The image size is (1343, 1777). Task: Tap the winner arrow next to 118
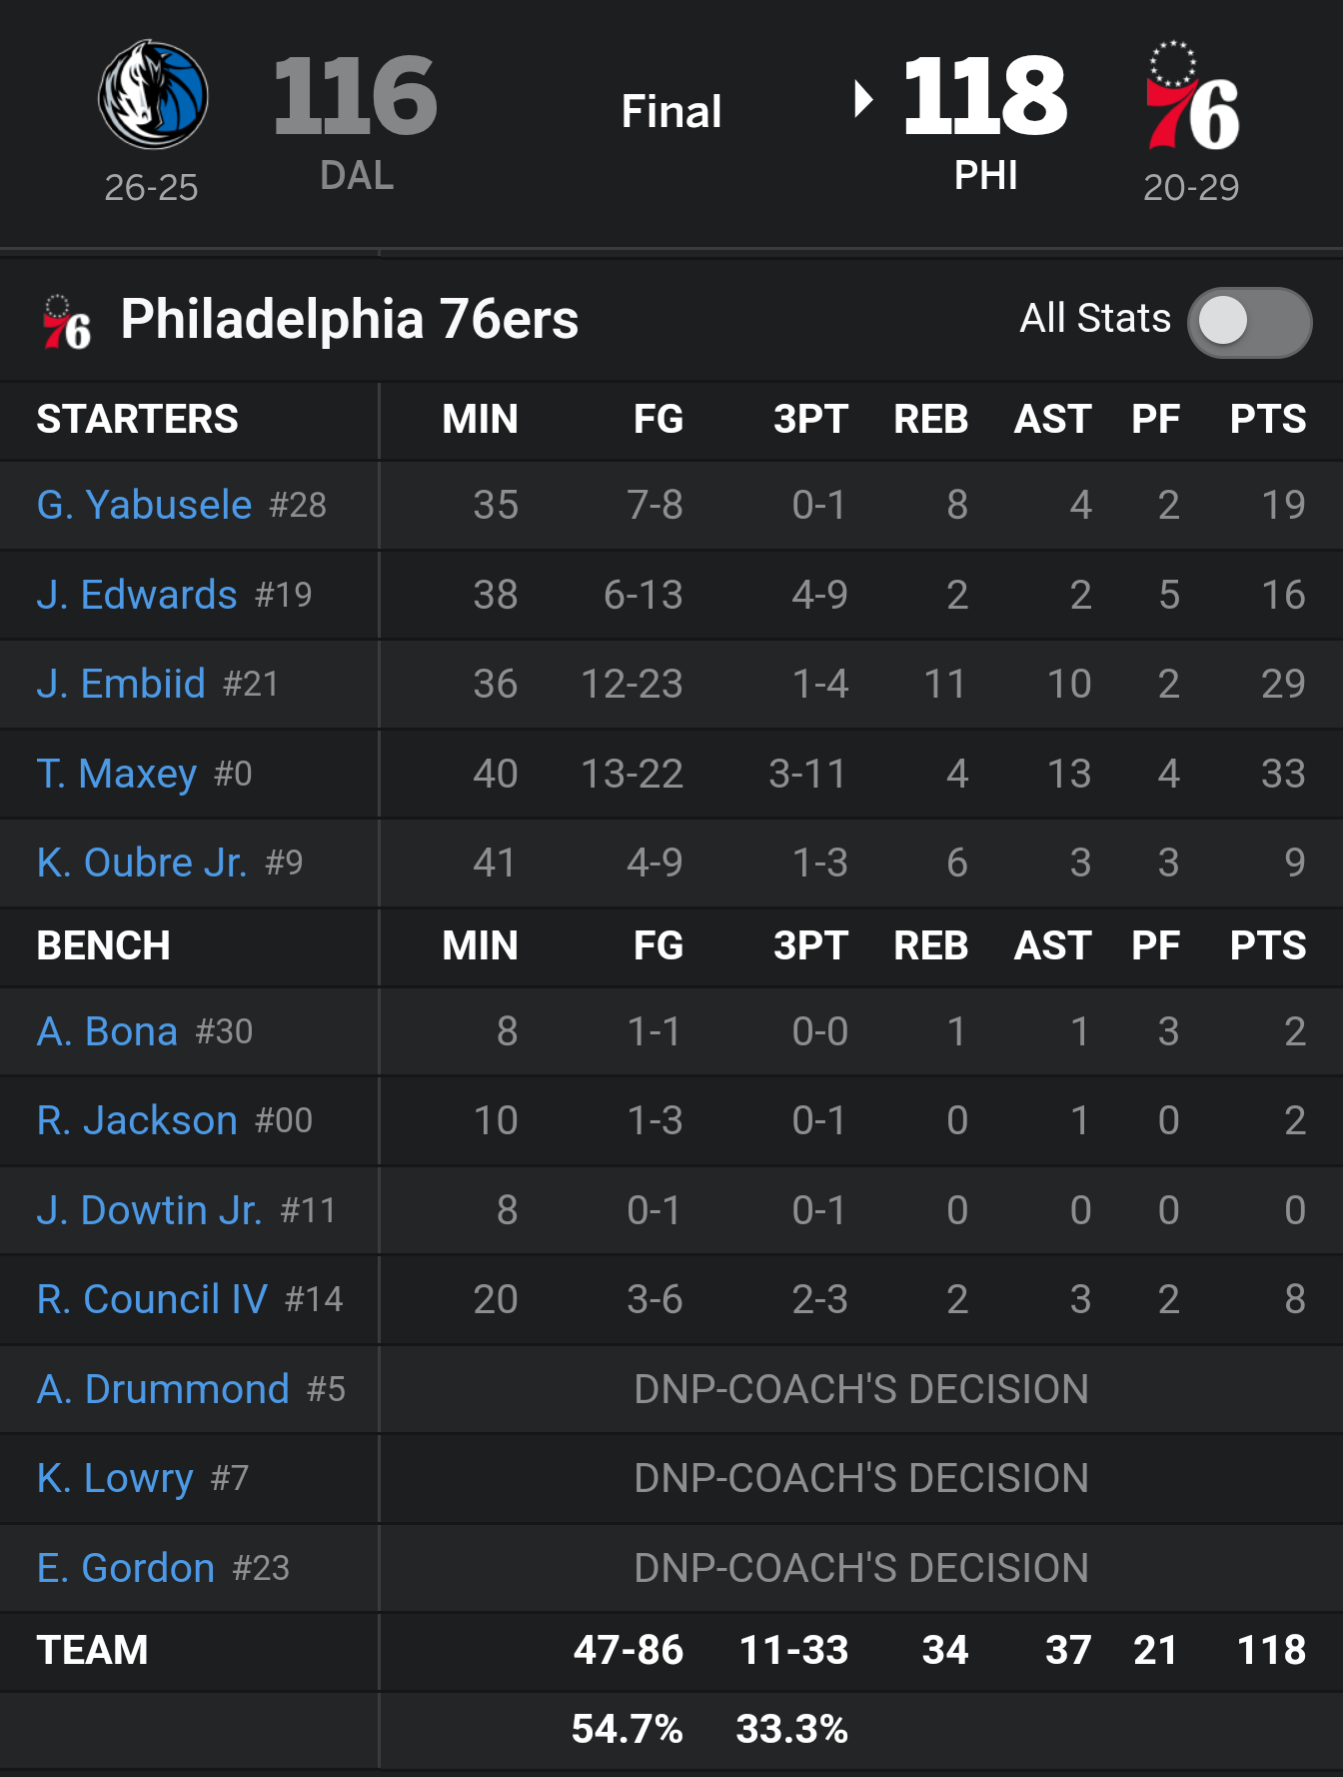[864, 99]
